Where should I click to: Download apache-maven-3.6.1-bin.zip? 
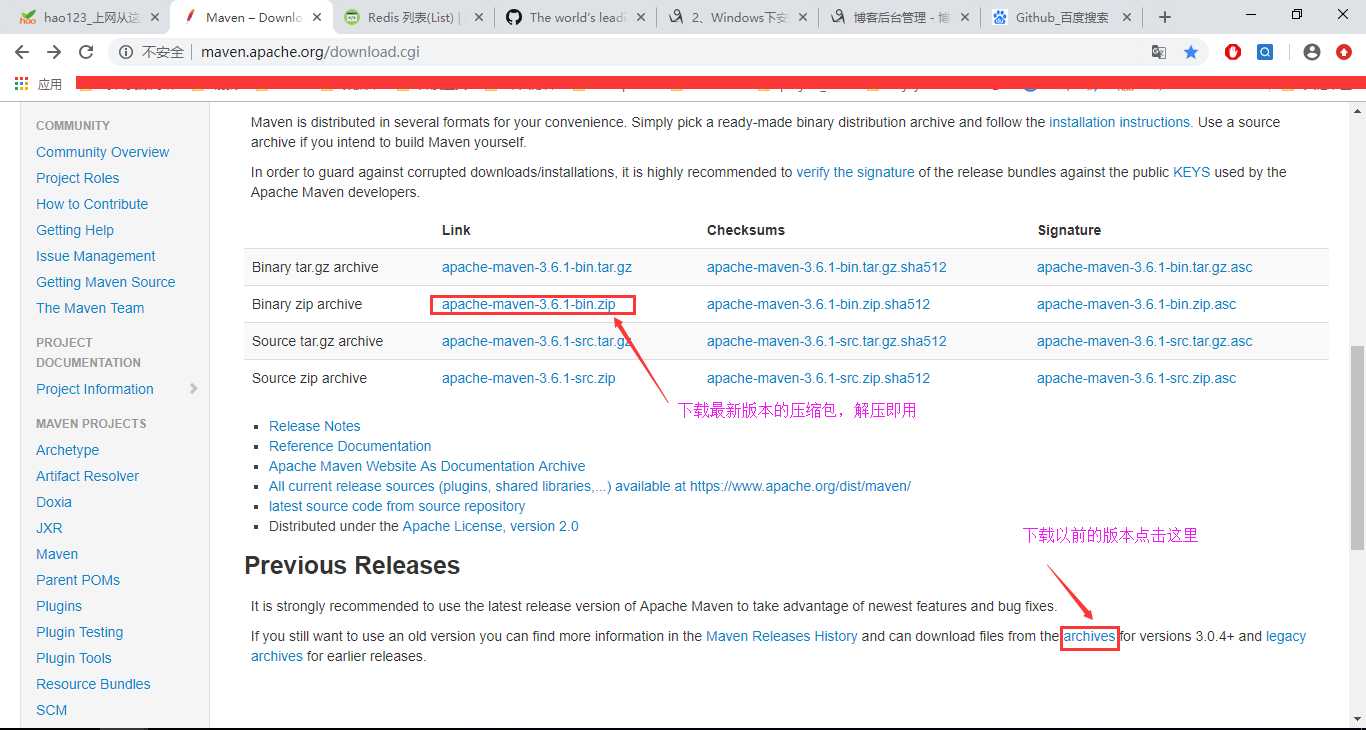click(529, 304)
